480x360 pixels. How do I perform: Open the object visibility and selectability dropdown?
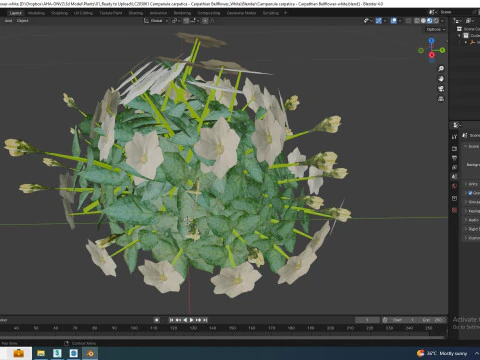pyautogui.click(x=368, y=21)
